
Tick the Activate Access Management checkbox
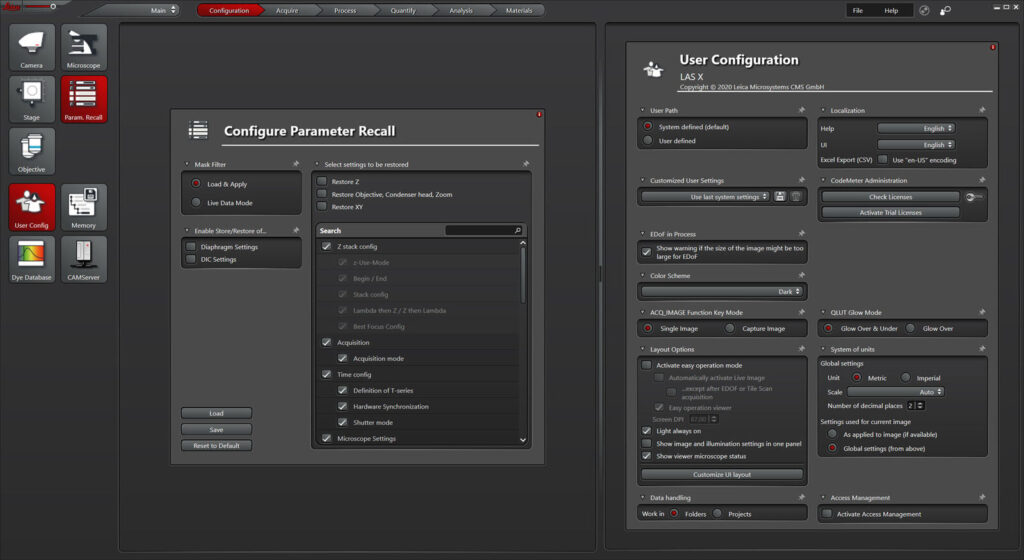point(827,514)
